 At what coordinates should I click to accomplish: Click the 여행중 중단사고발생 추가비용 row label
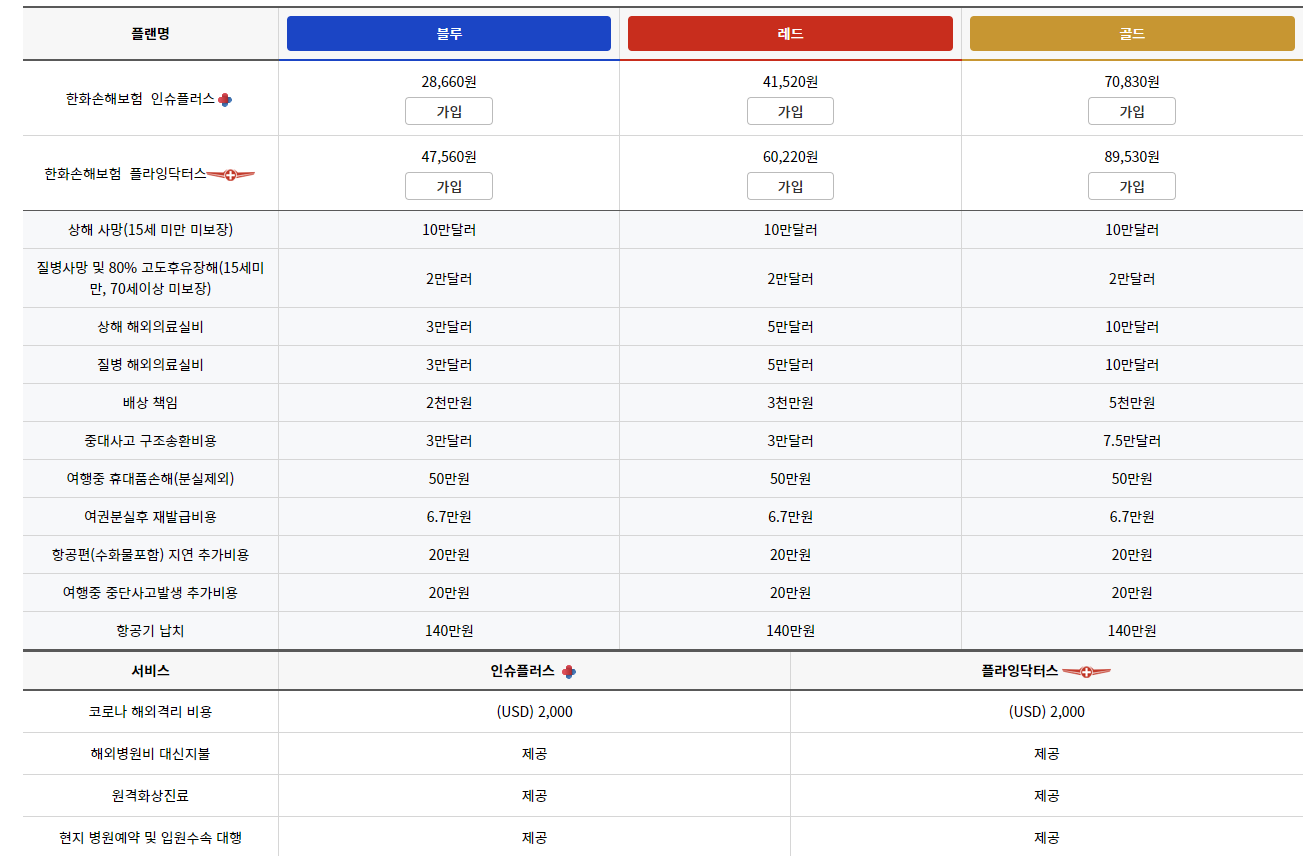(150, 592)
